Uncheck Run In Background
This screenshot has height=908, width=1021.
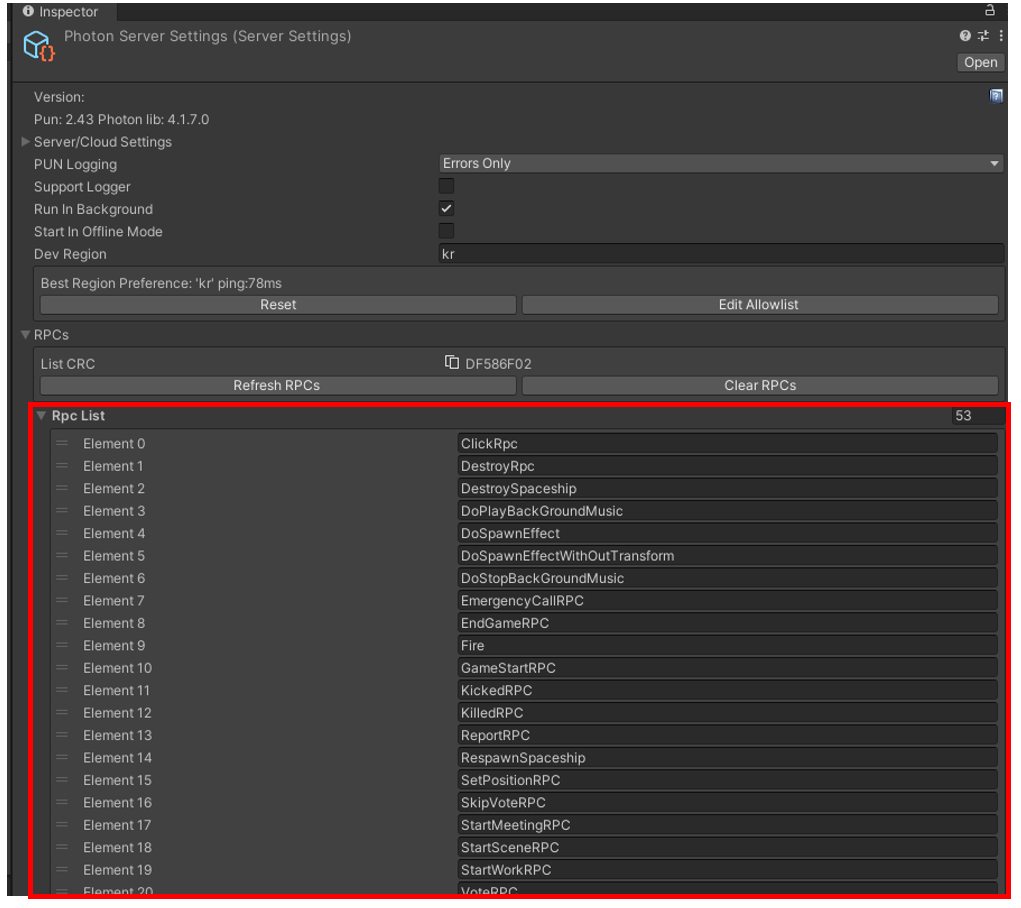pos(446,208)
